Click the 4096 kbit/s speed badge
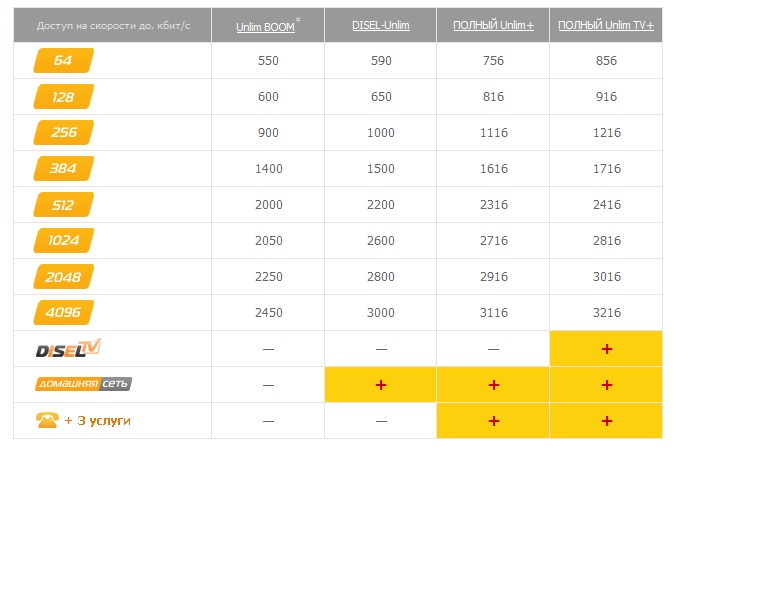 [x=64, y=312]
